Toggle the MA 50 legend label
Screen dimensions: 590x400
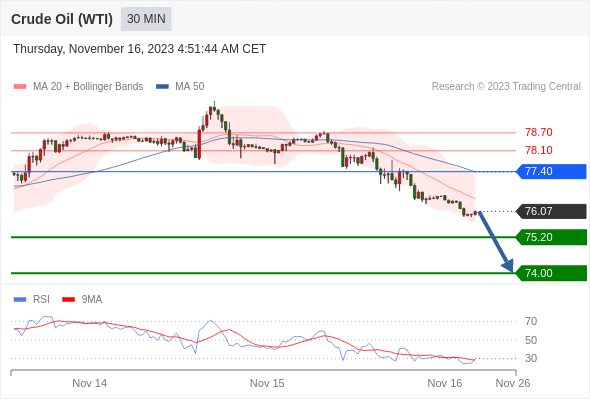pos(190,87)
